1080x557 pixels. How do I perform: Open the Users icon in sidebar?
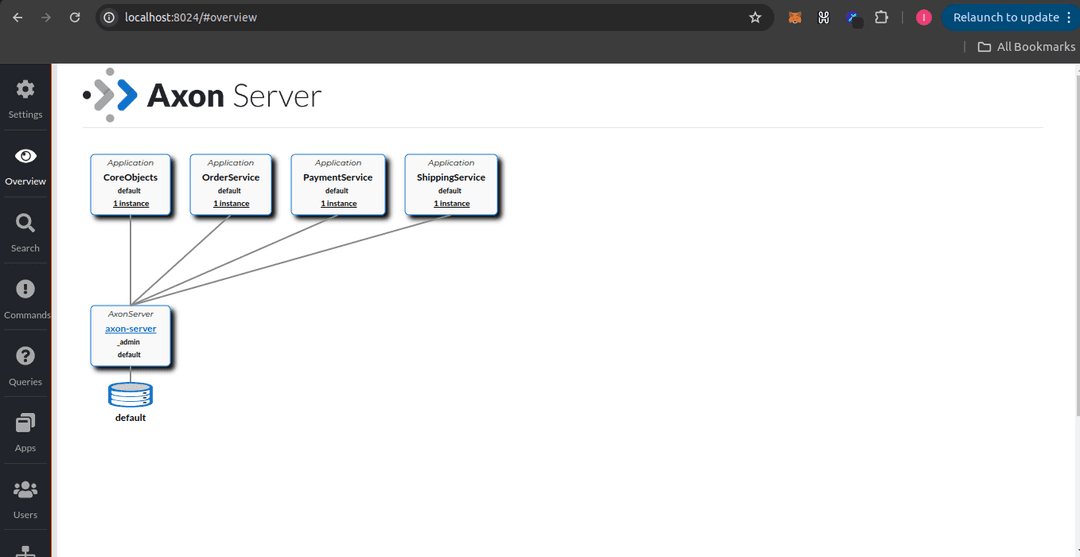[25, 490]
